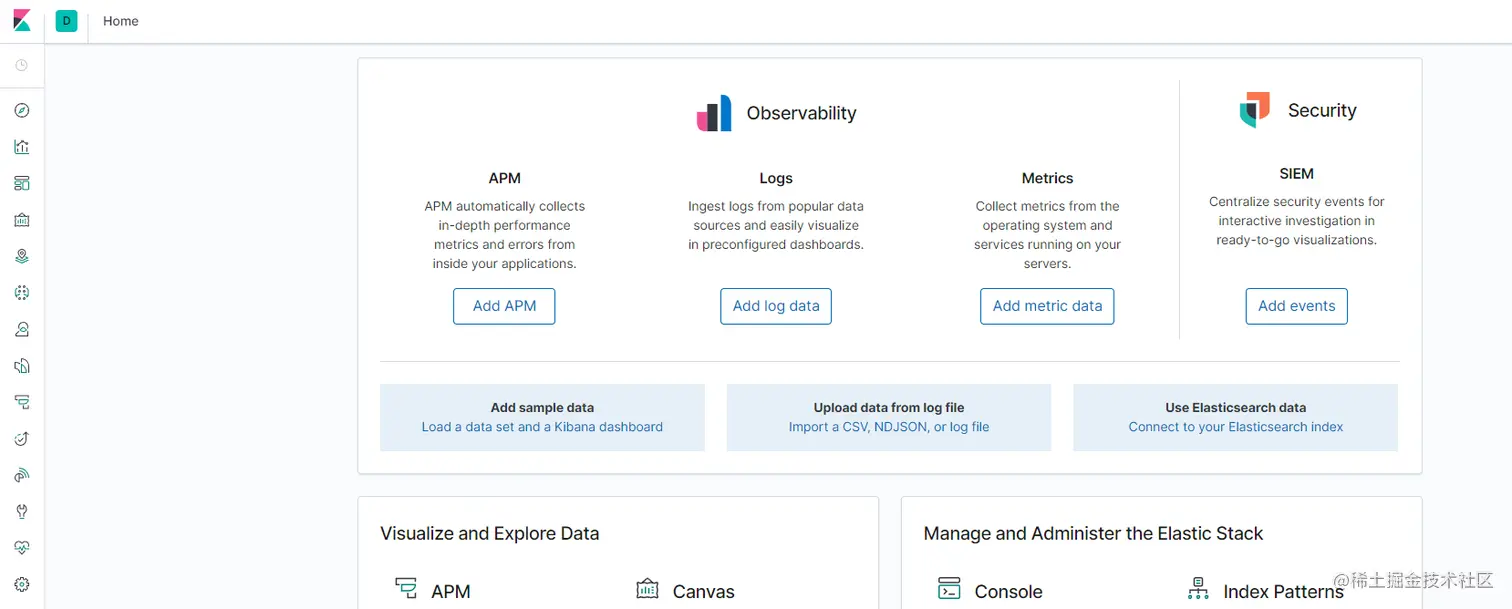This screenshot has width=1512, height=609.
Task: Click 'Manage and Administer the Elastic Stack' heading
Action: pos(1093,533)
